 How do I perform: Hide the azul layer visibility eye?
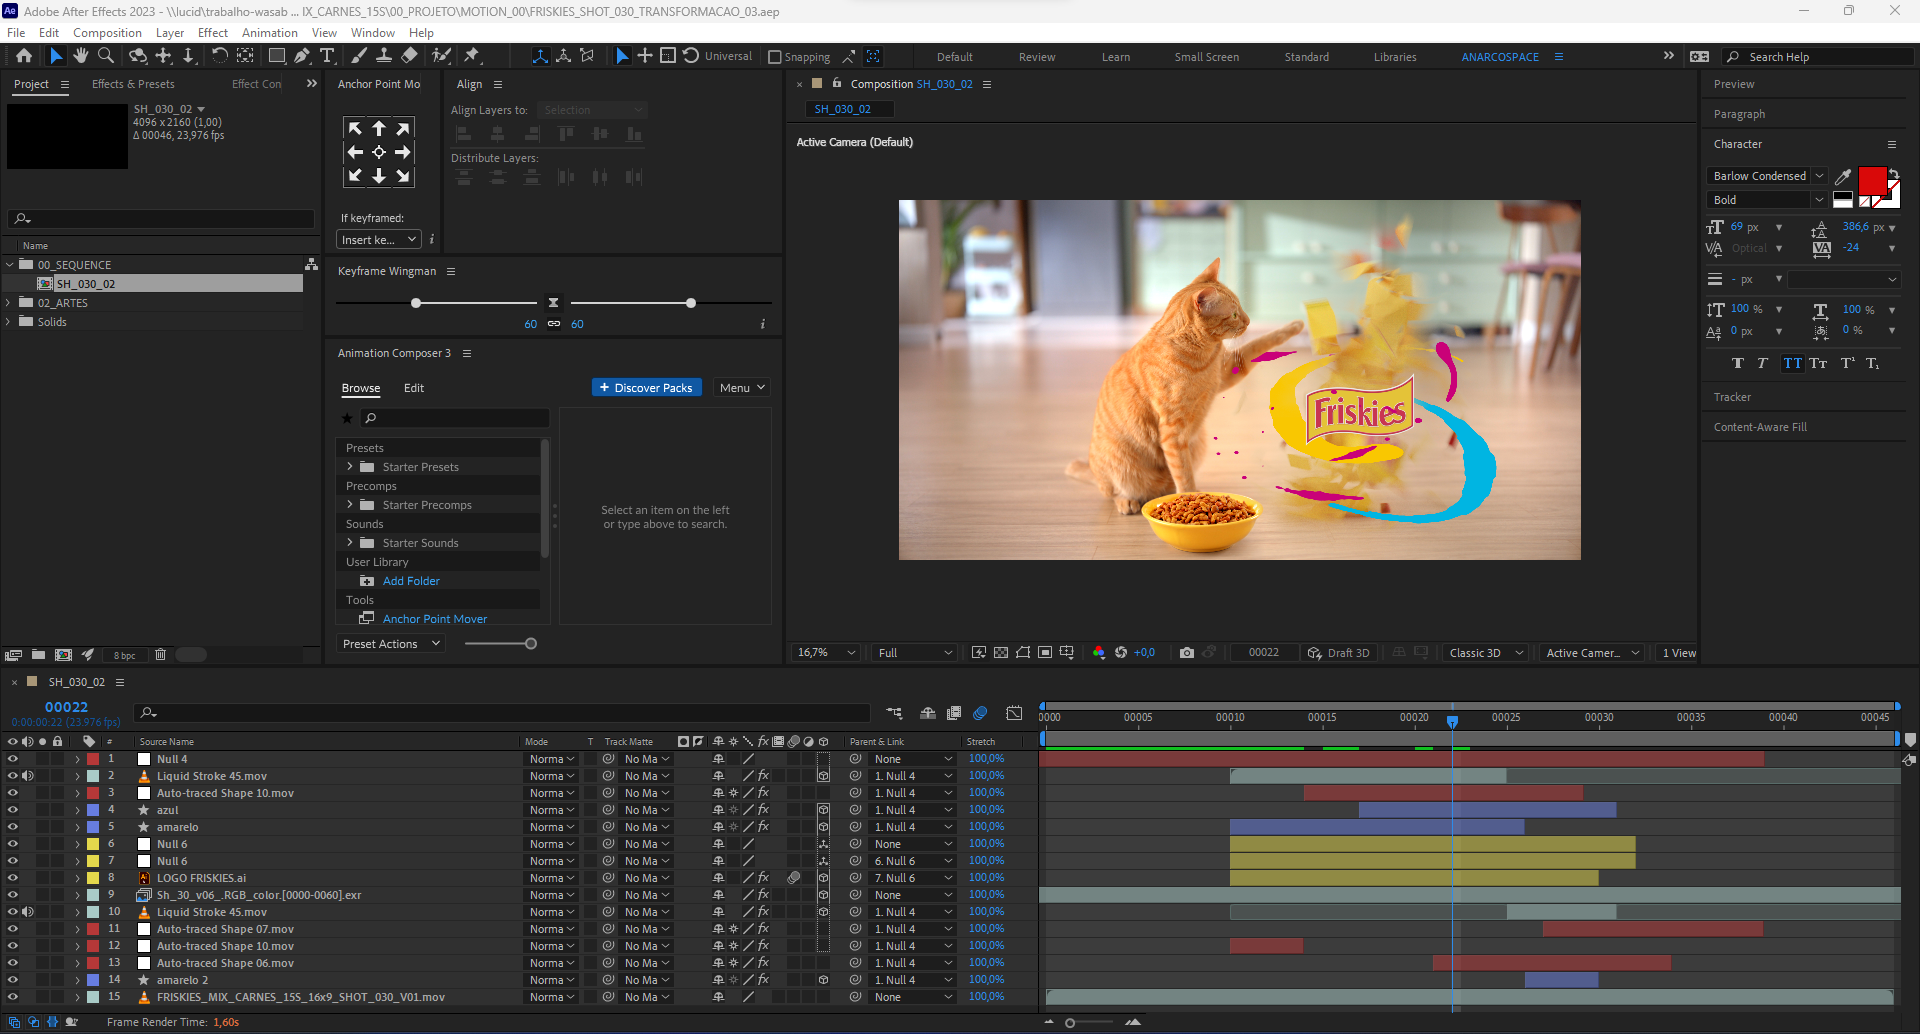pyautogui.click(x=12, y=810)
